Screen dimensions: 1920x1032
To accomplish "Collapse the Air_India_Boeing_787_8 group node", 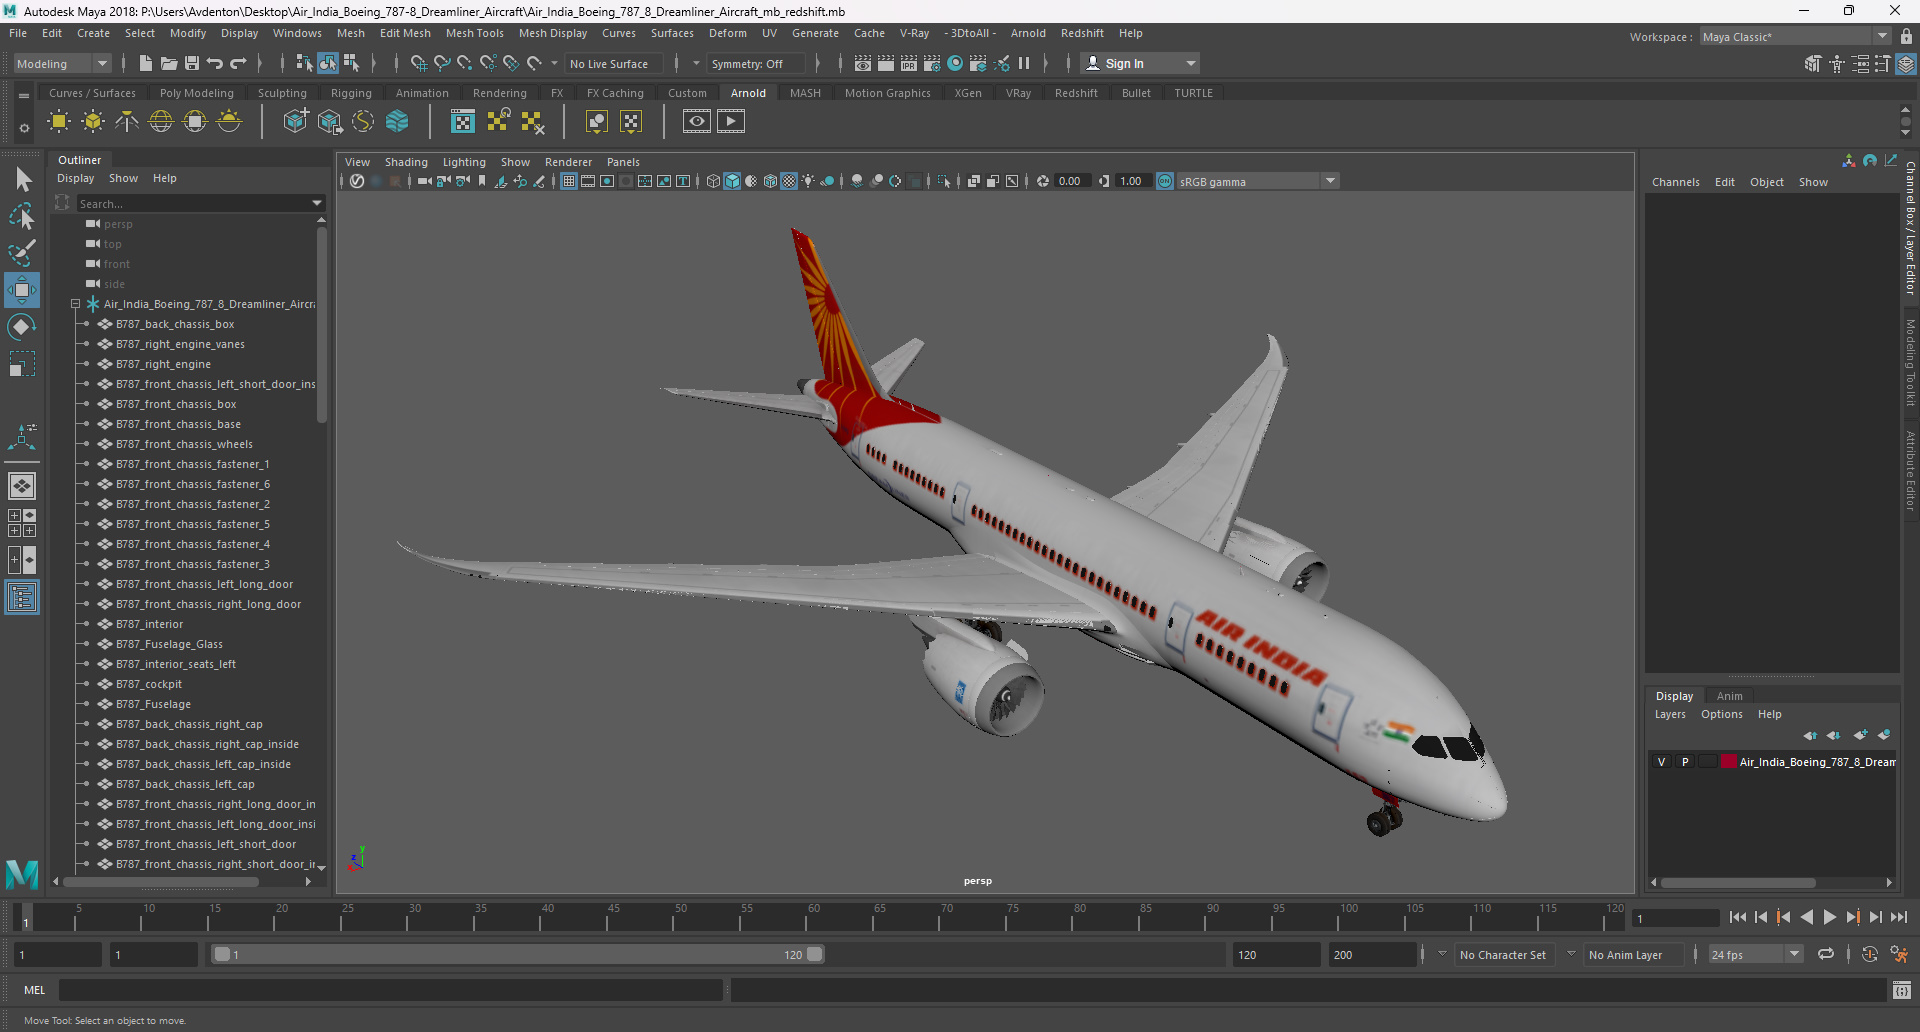I will tap(75, 304).
